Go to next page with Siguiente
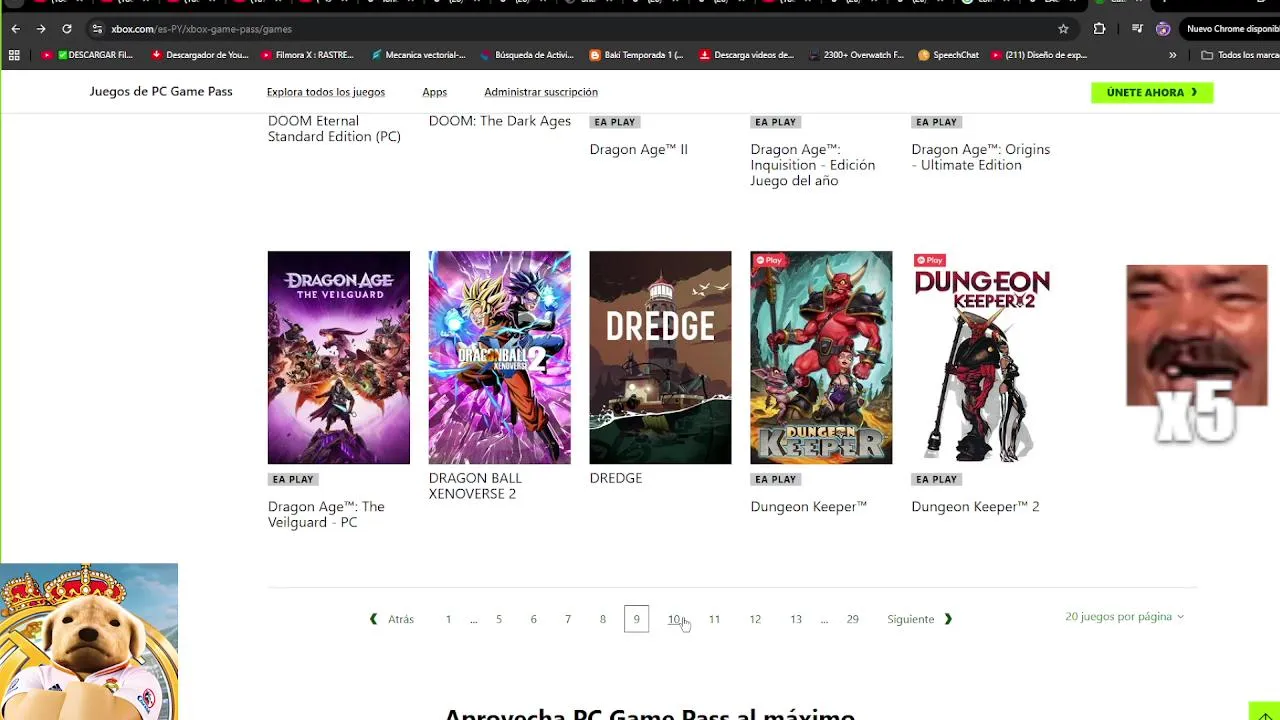1280x720 pixels. (x=920, y=619)
